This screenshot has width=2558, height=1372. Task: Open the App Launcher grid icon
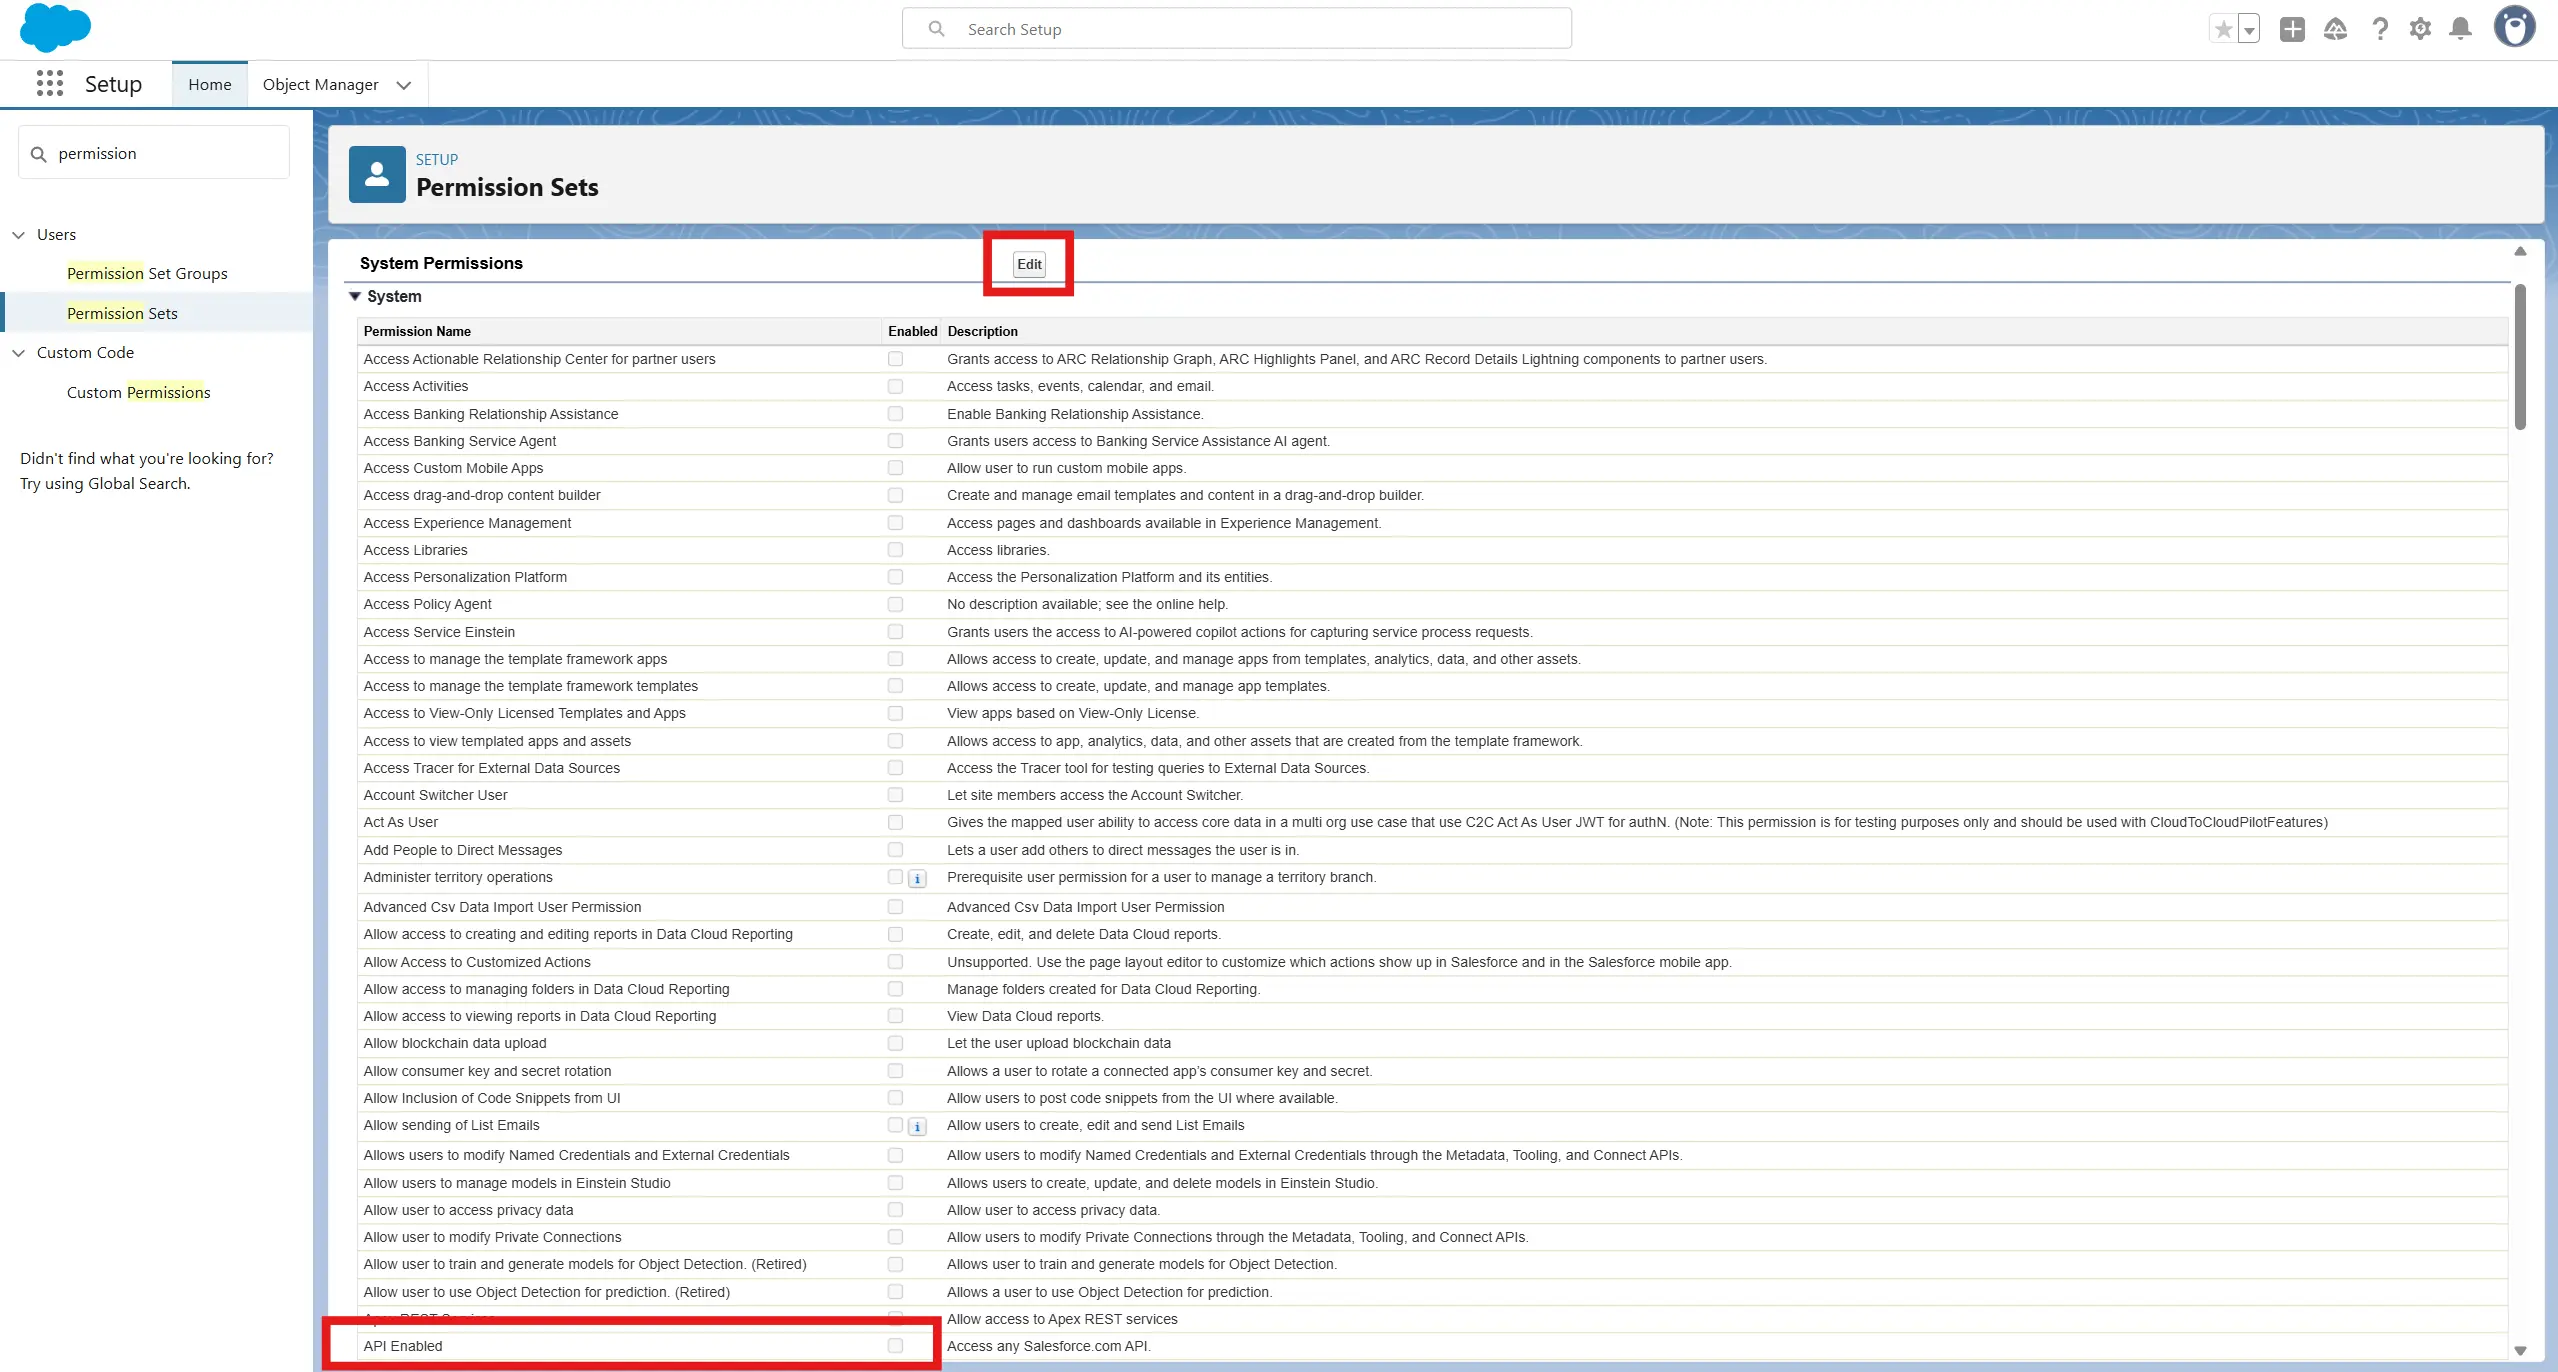[49, 84]
